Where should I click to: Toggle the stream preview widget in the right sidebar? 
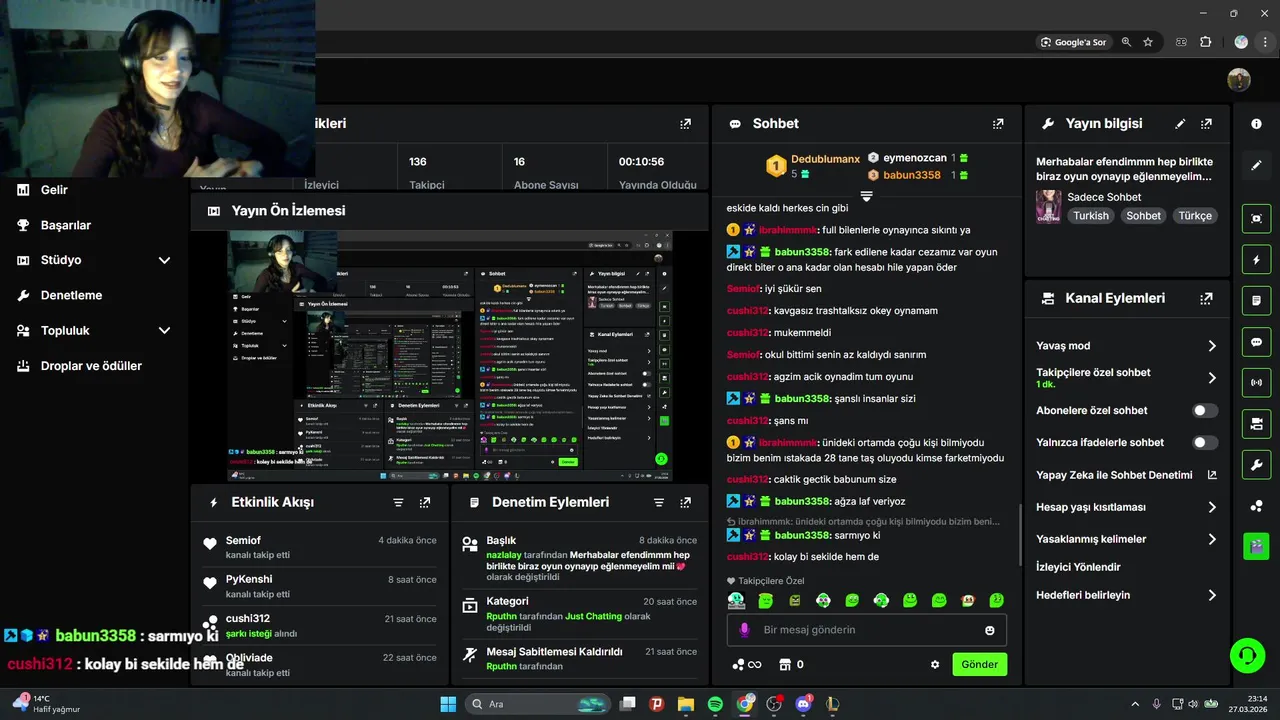point(1256,218)
